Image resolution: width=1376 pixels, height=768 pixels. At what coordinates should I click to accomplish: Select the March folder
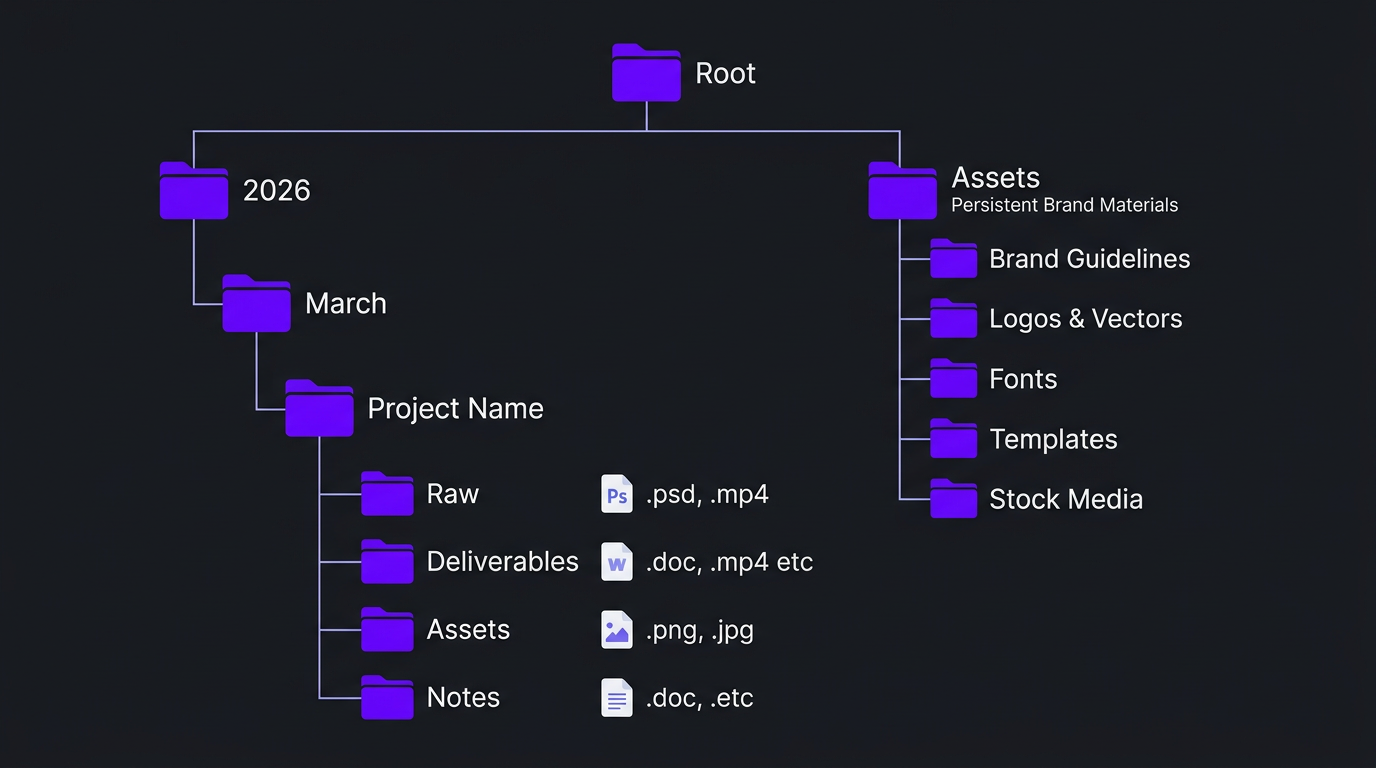256,303
